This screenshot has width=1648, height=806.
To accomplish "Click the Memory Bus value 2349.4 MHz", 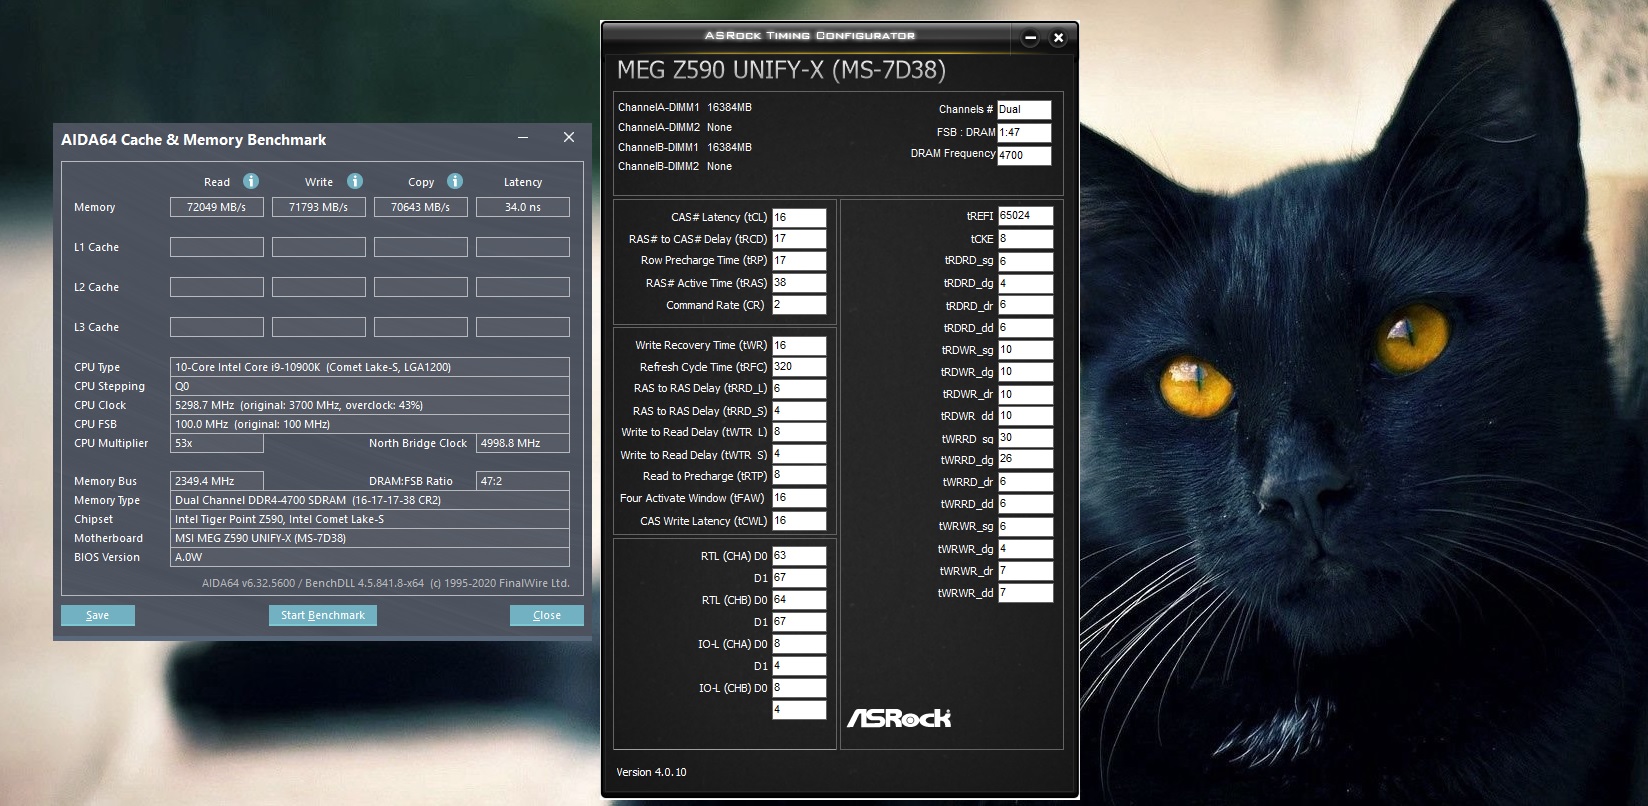I will tap(217, 481).
